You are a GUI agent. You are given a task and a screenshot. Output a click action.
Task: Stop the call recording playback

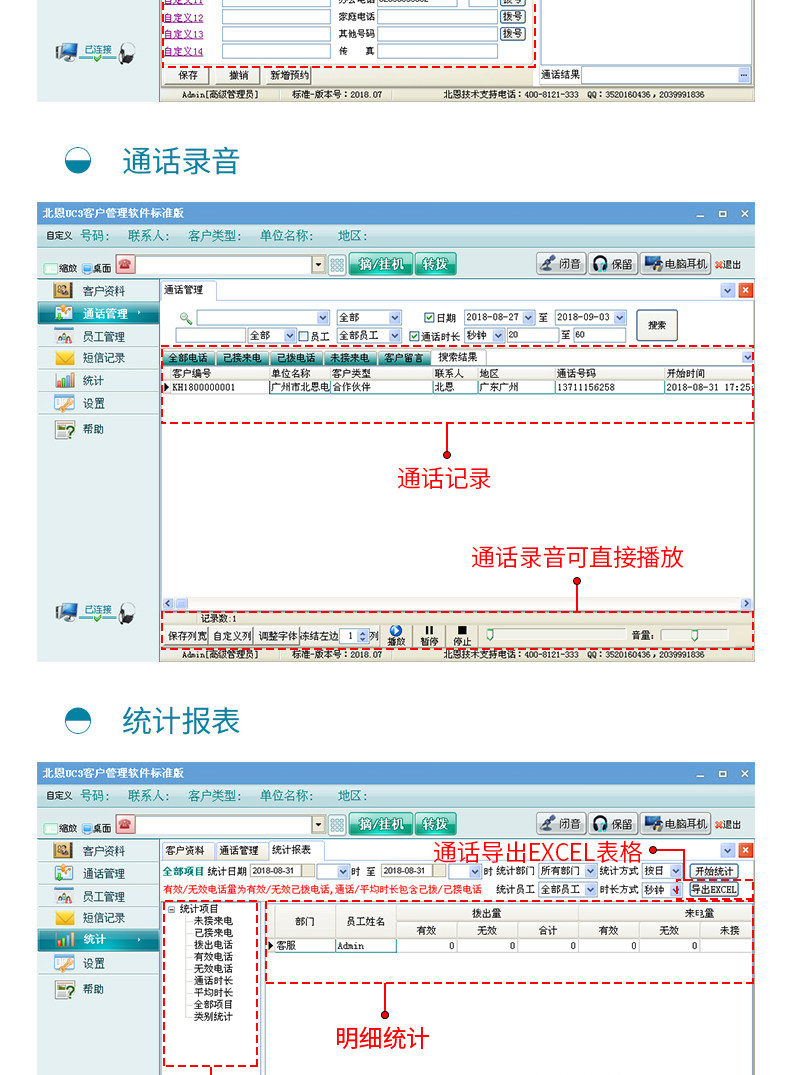462,636
